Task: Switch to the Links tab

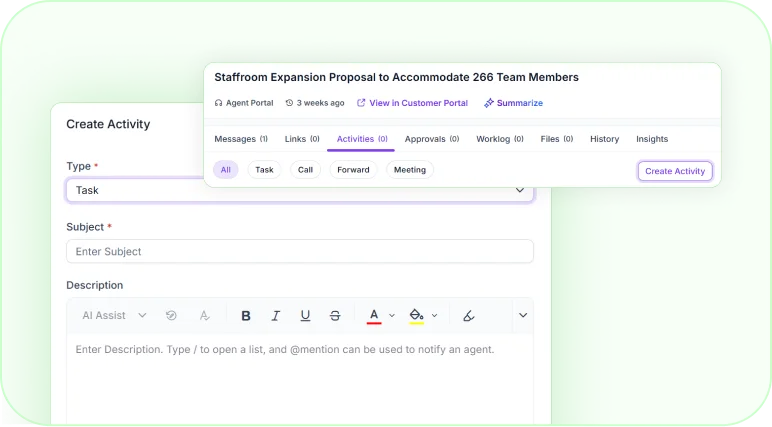Action: [302, 139]
